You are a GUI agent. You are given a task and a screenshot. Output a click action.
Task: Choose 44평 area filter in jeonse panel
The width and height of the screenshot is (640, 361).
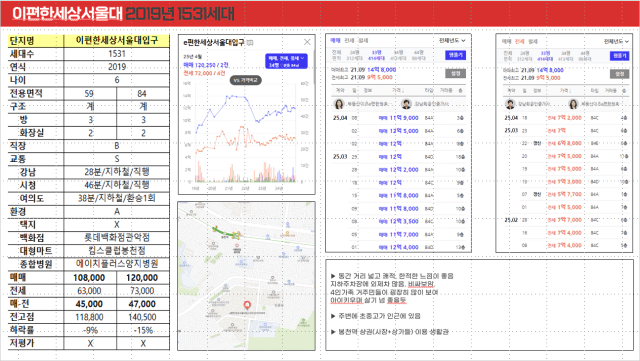pos(585,56)
